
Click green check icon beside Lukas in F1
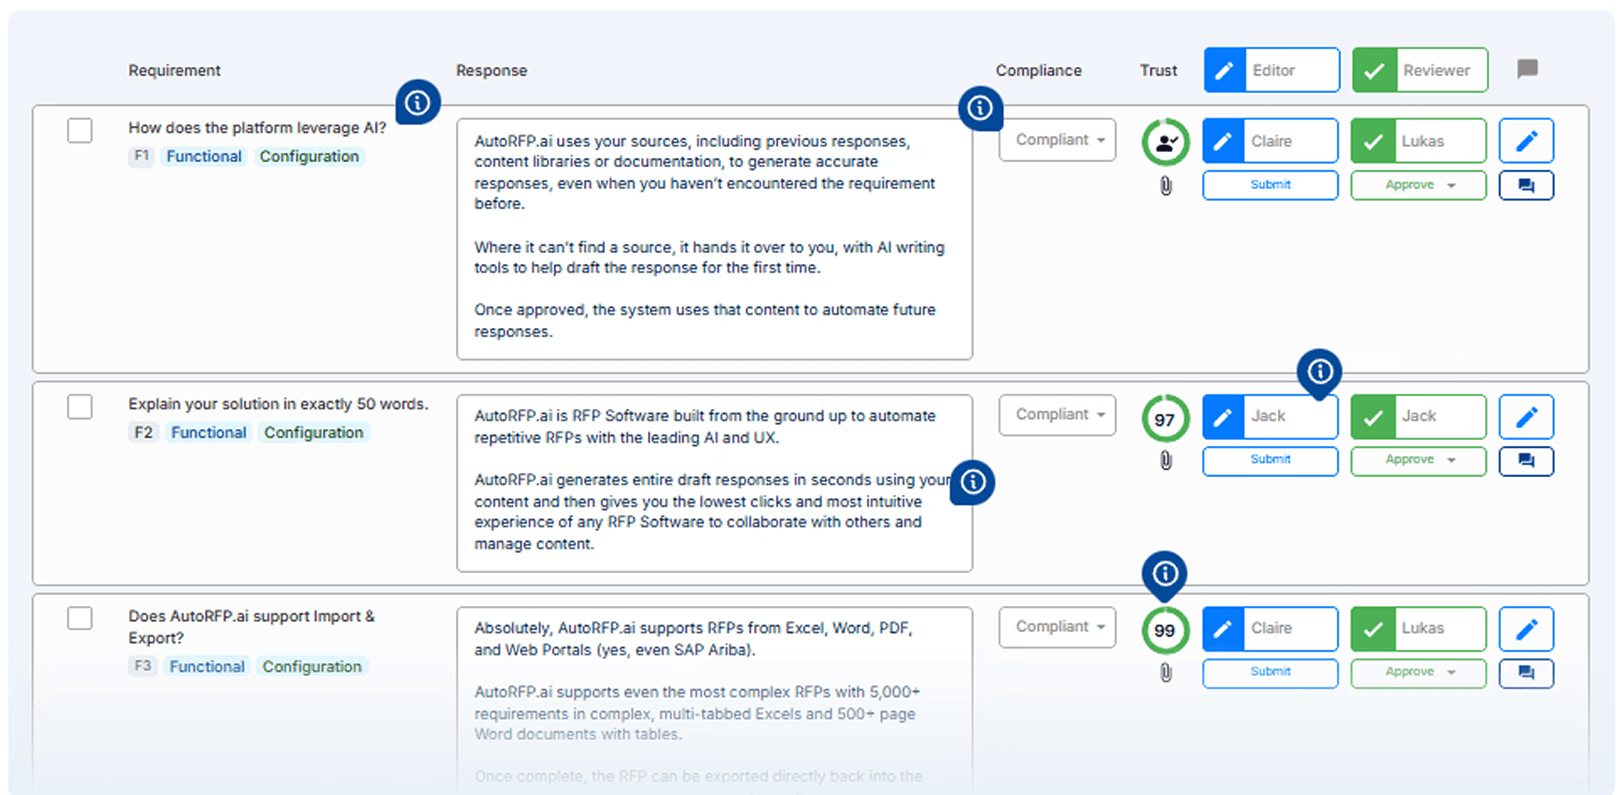pyautogui.click(x=1373, y=141)
